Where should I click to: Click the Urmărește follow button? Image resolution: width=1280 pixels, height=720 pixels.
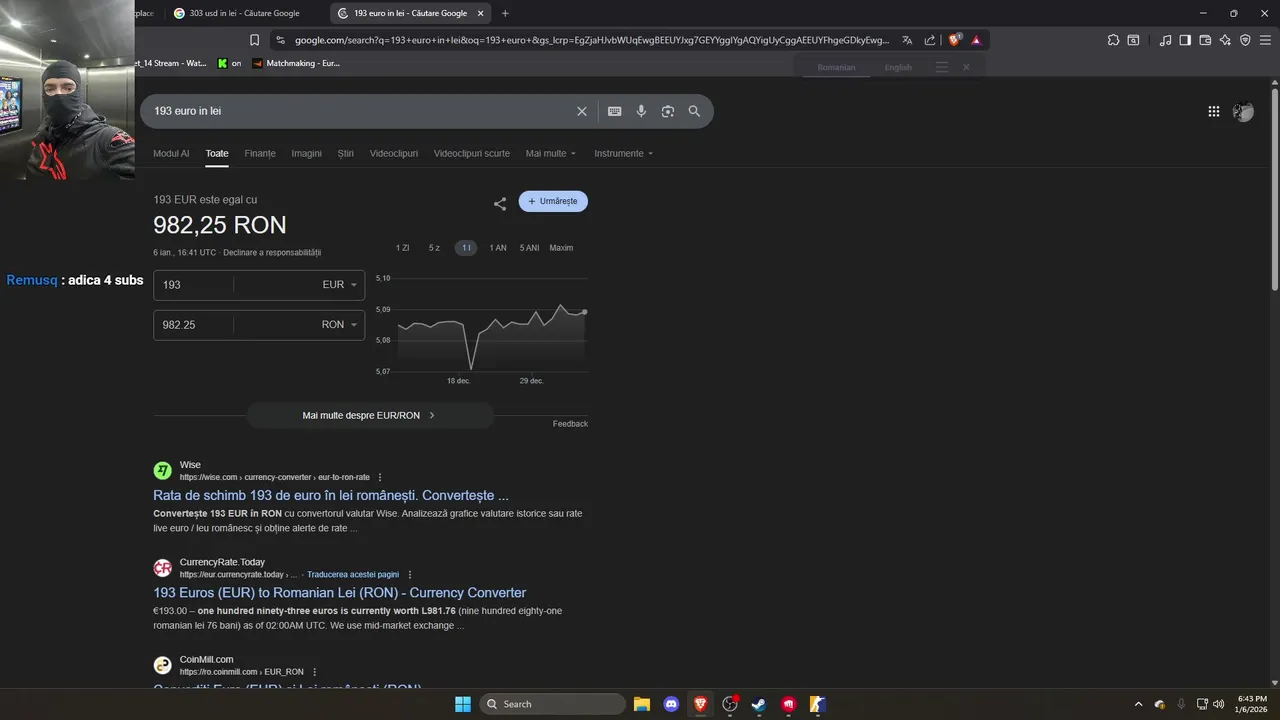click(x=553, y=201)
